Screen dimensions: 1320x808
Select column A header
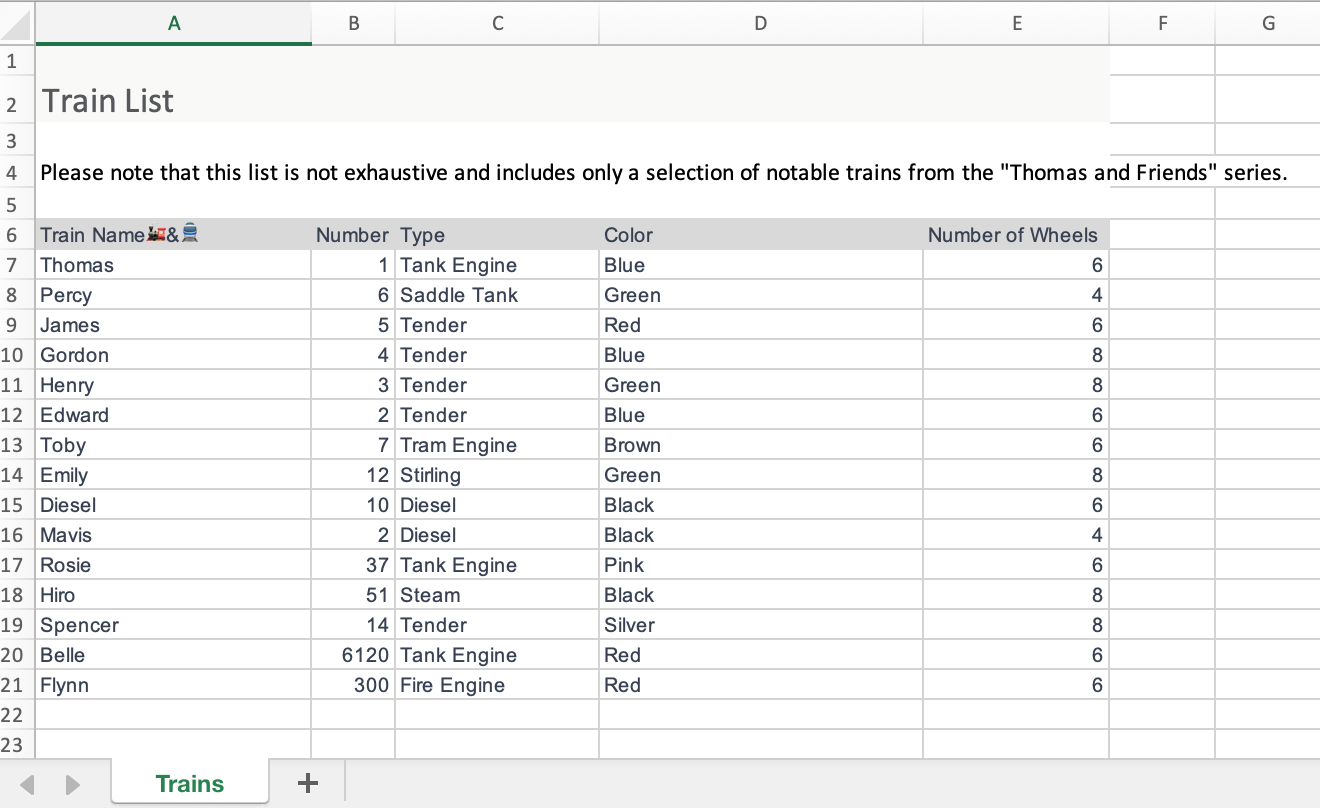(x=174, y=23)
